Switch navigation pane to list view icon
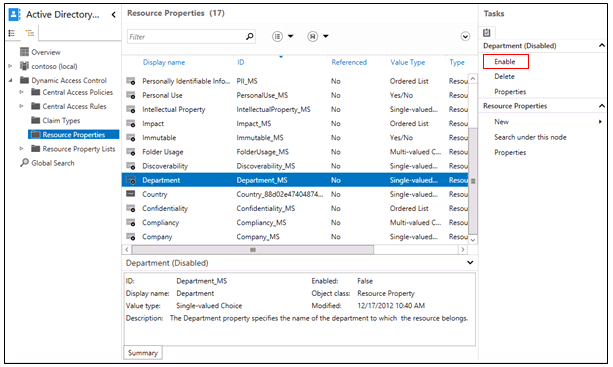The image size is (613, 367). (x=12, y=33)
